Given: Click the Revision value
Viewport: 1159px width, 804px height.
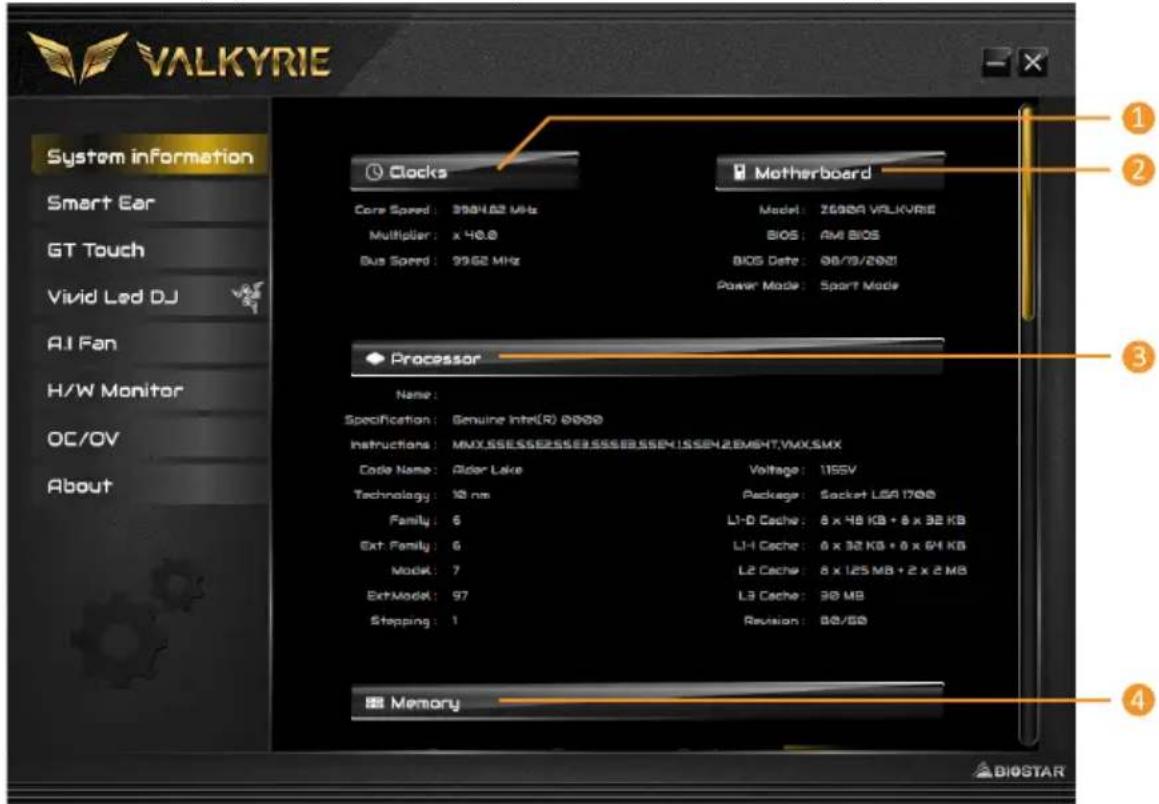Looking at the screenshot, I should pos(843,621).
